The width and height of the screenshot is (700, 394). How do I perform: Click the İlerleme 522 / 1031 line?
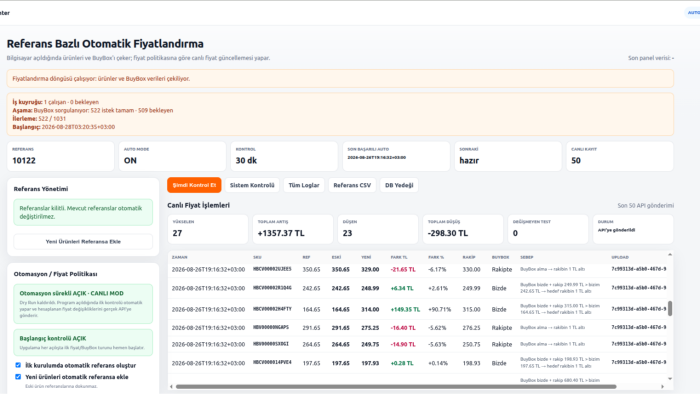click(x=39, y=119)
